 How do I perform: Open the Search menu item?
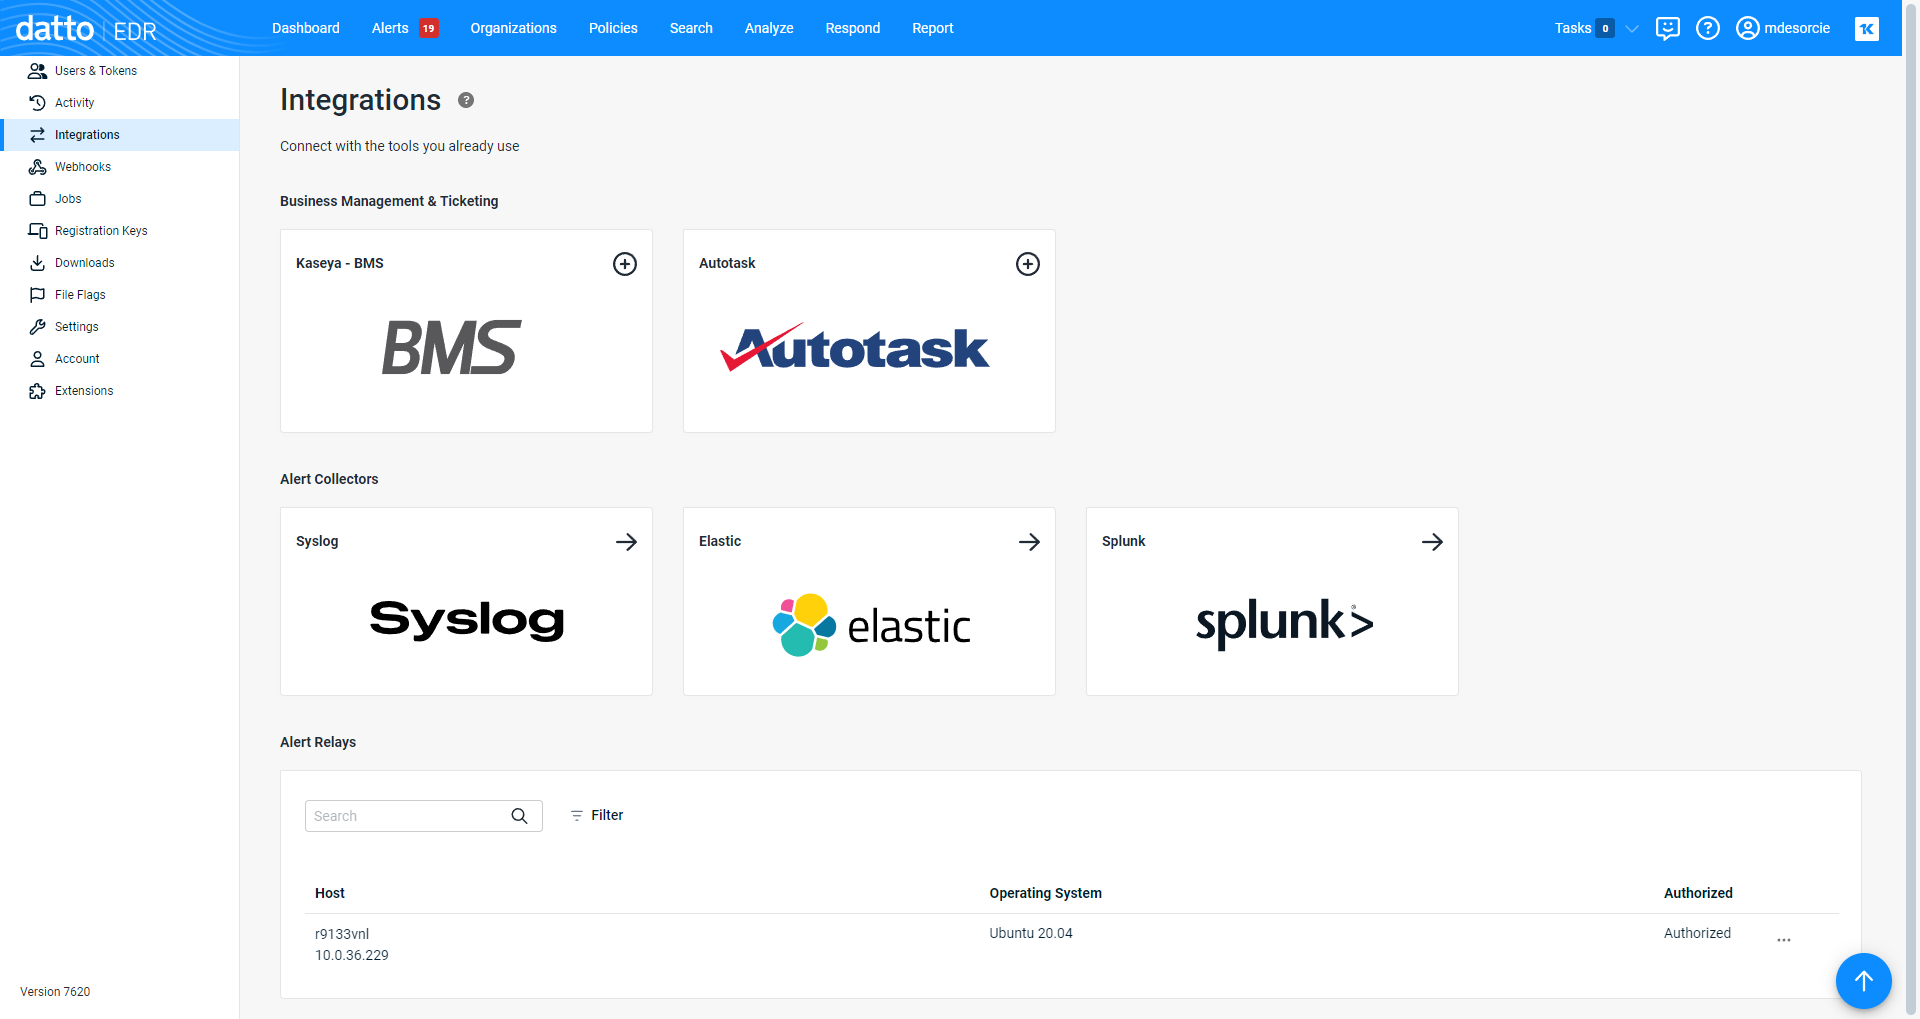pos(691,28)
